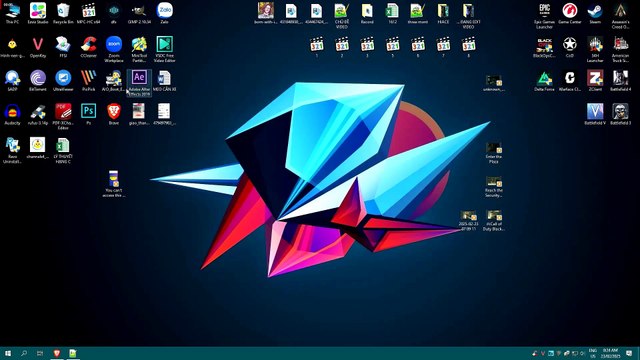Select the MiniTool Partition shortcut

click(x=139, y=49)
